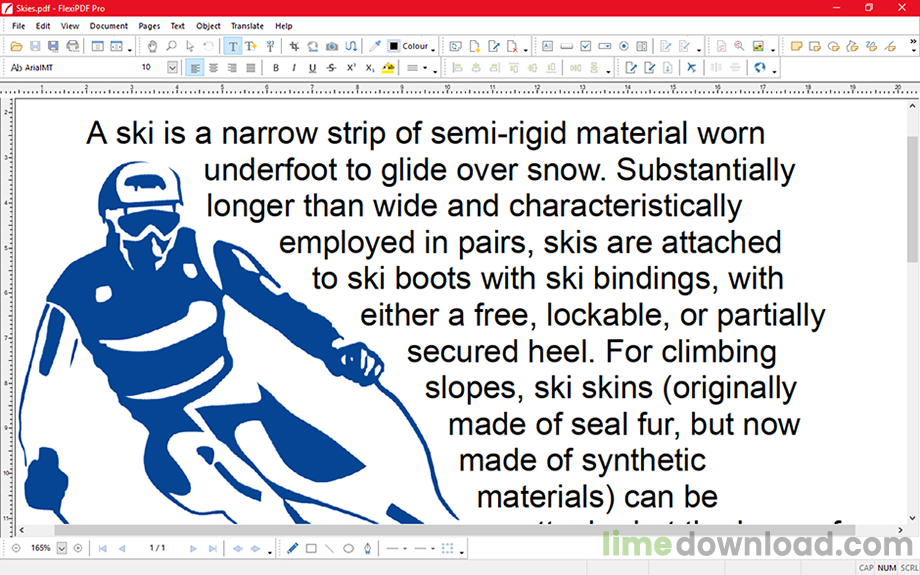Image resolution: width=920 pixels, height=575 pixels.
Task: Select the rectangle shape tool
Action: pos(311,549)
